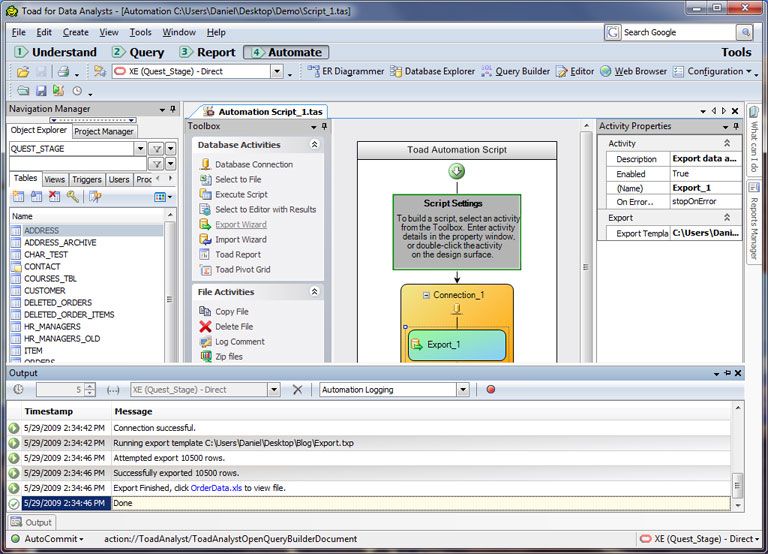Open the Create menu
This screenshot has width=768, height=554.
(x=75, y=32)
